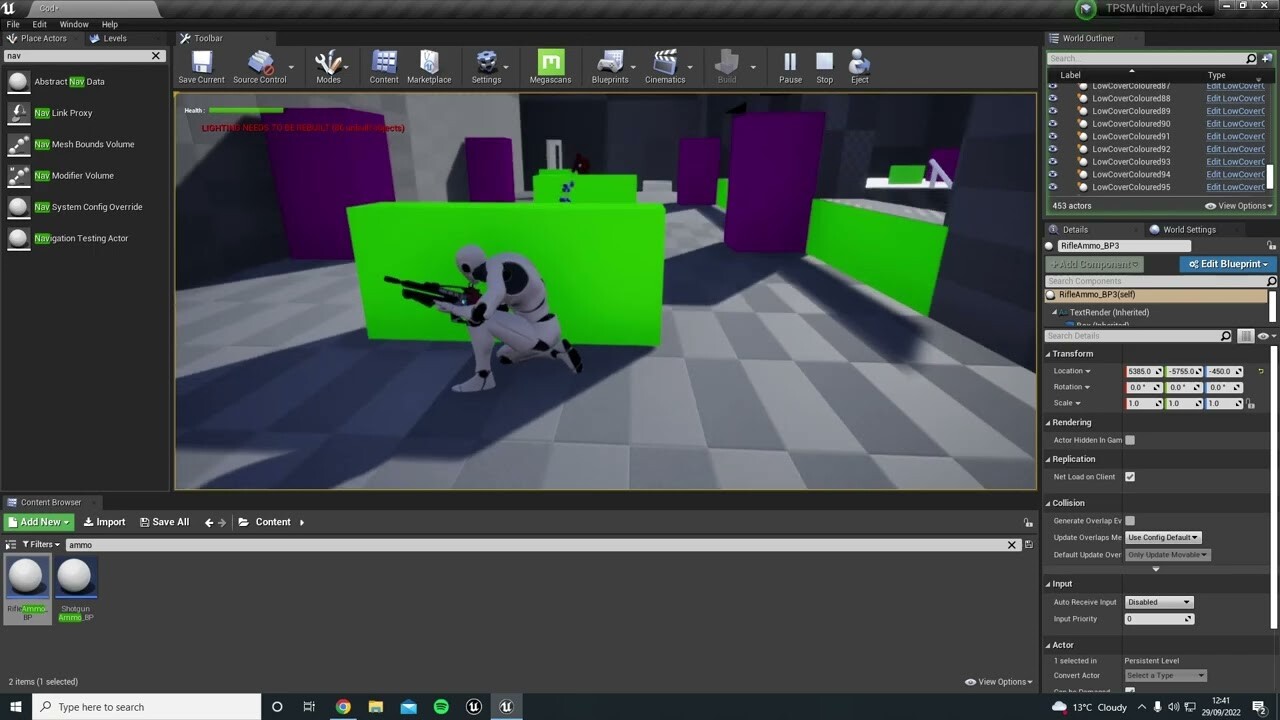1280x720 pixels.
Task: Follow the Edit LowCover link for LowCoverColoured94
Action: pyautogui.click(x=1235, y=174)
